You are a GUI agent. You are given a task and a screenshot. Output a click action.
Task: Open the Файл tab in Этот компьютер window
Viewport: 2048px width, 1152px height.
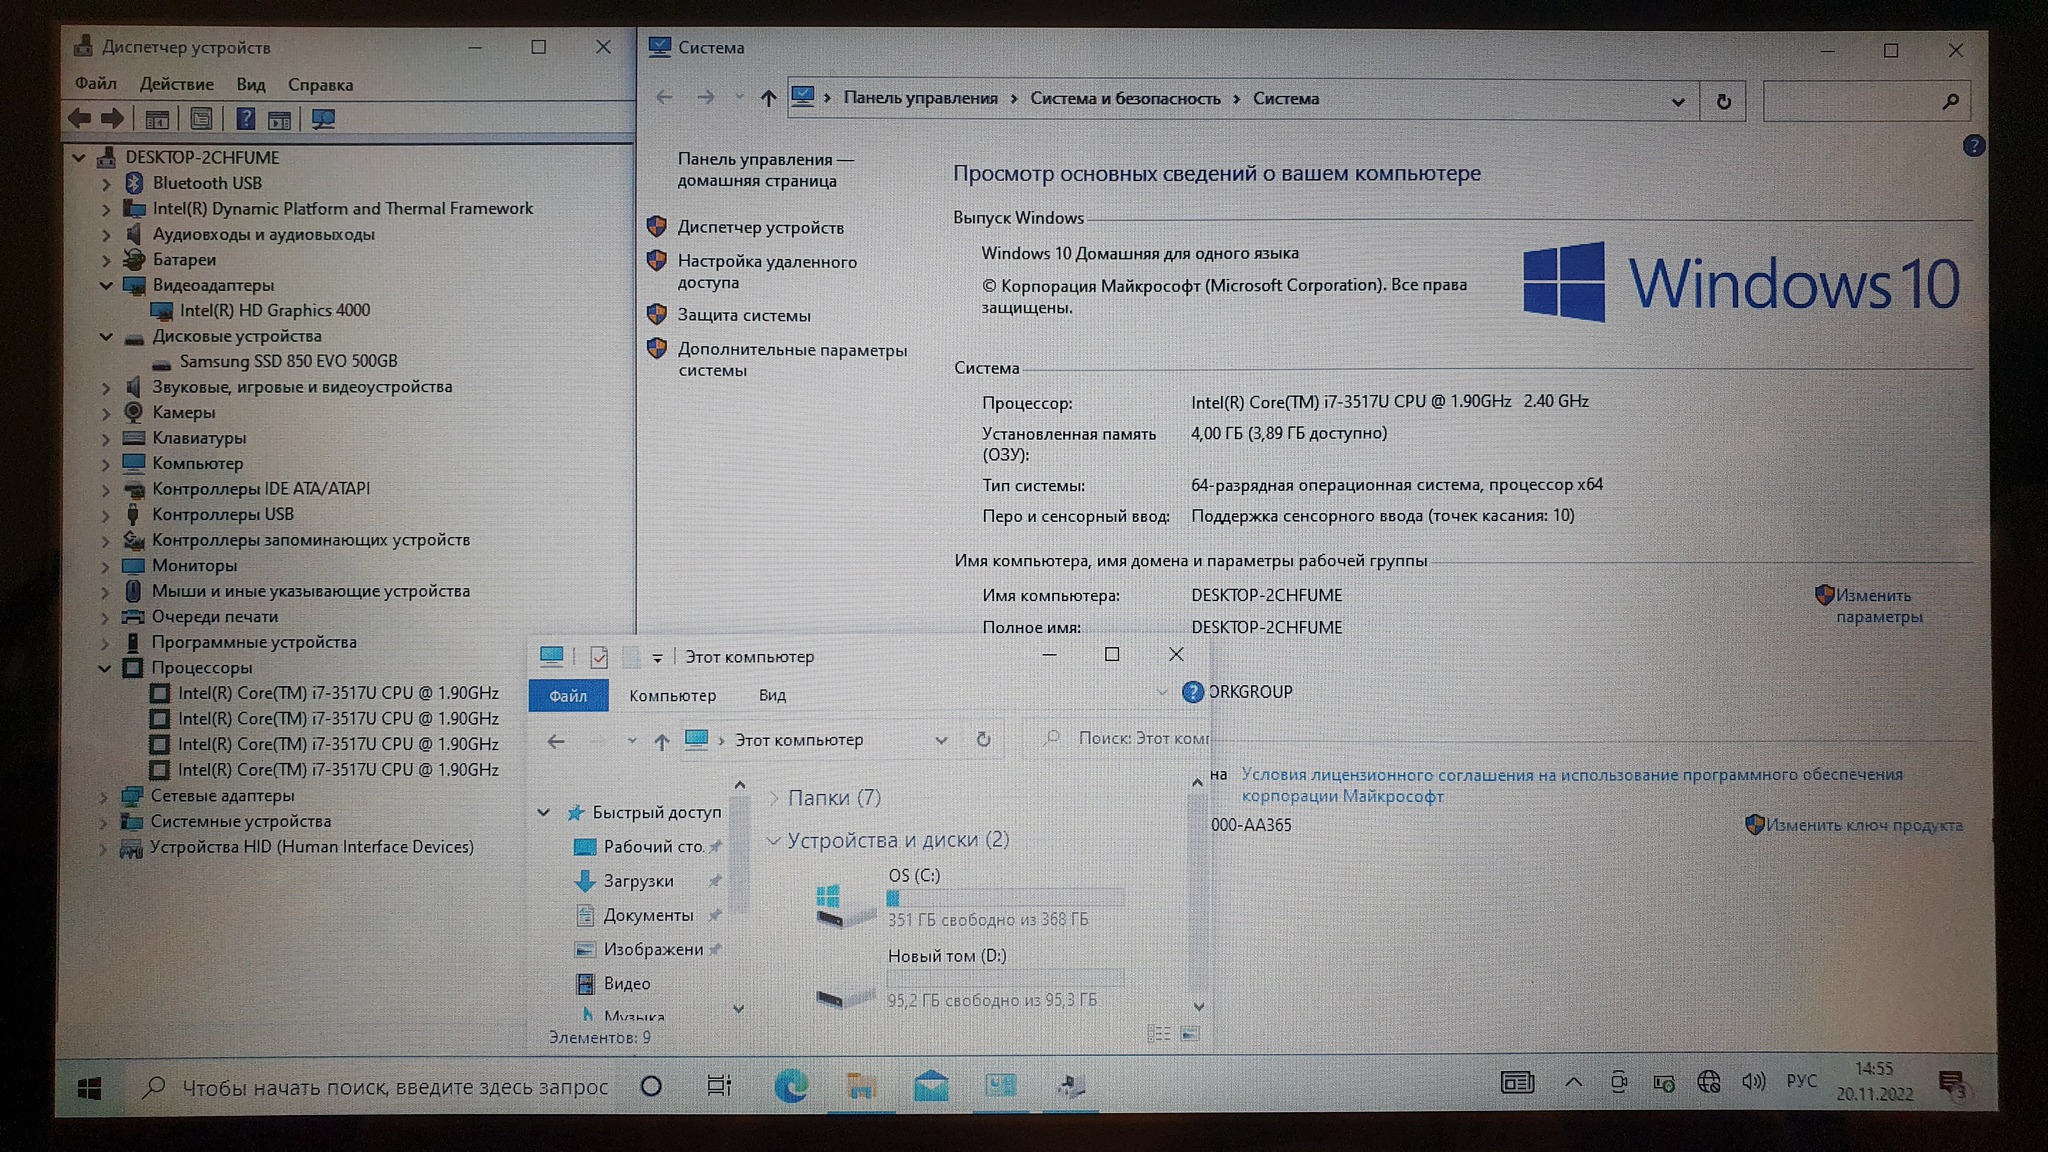(568, 696)
